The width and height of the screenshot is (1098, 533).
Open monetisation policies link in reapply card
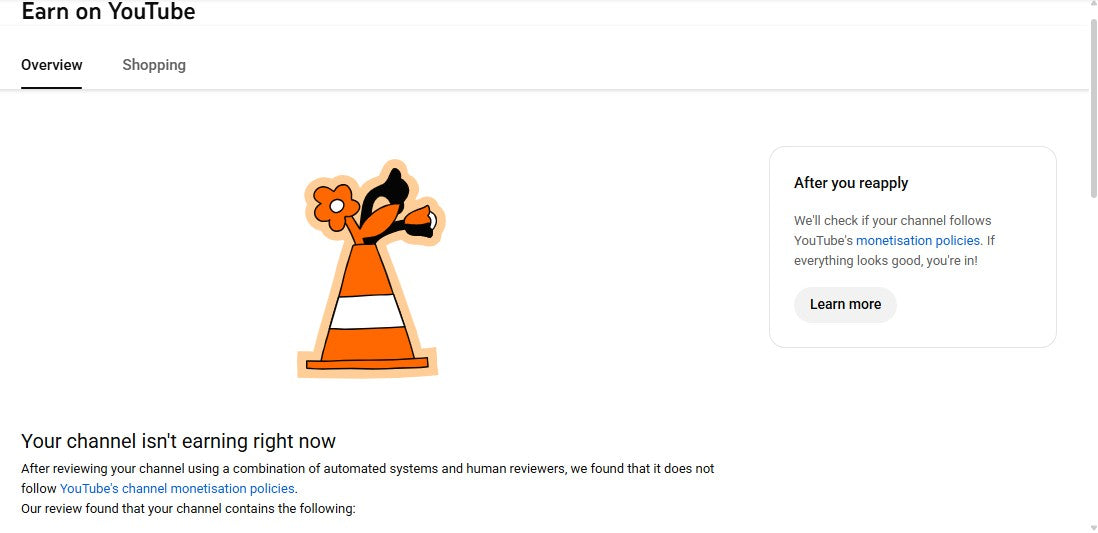[919, 241]
